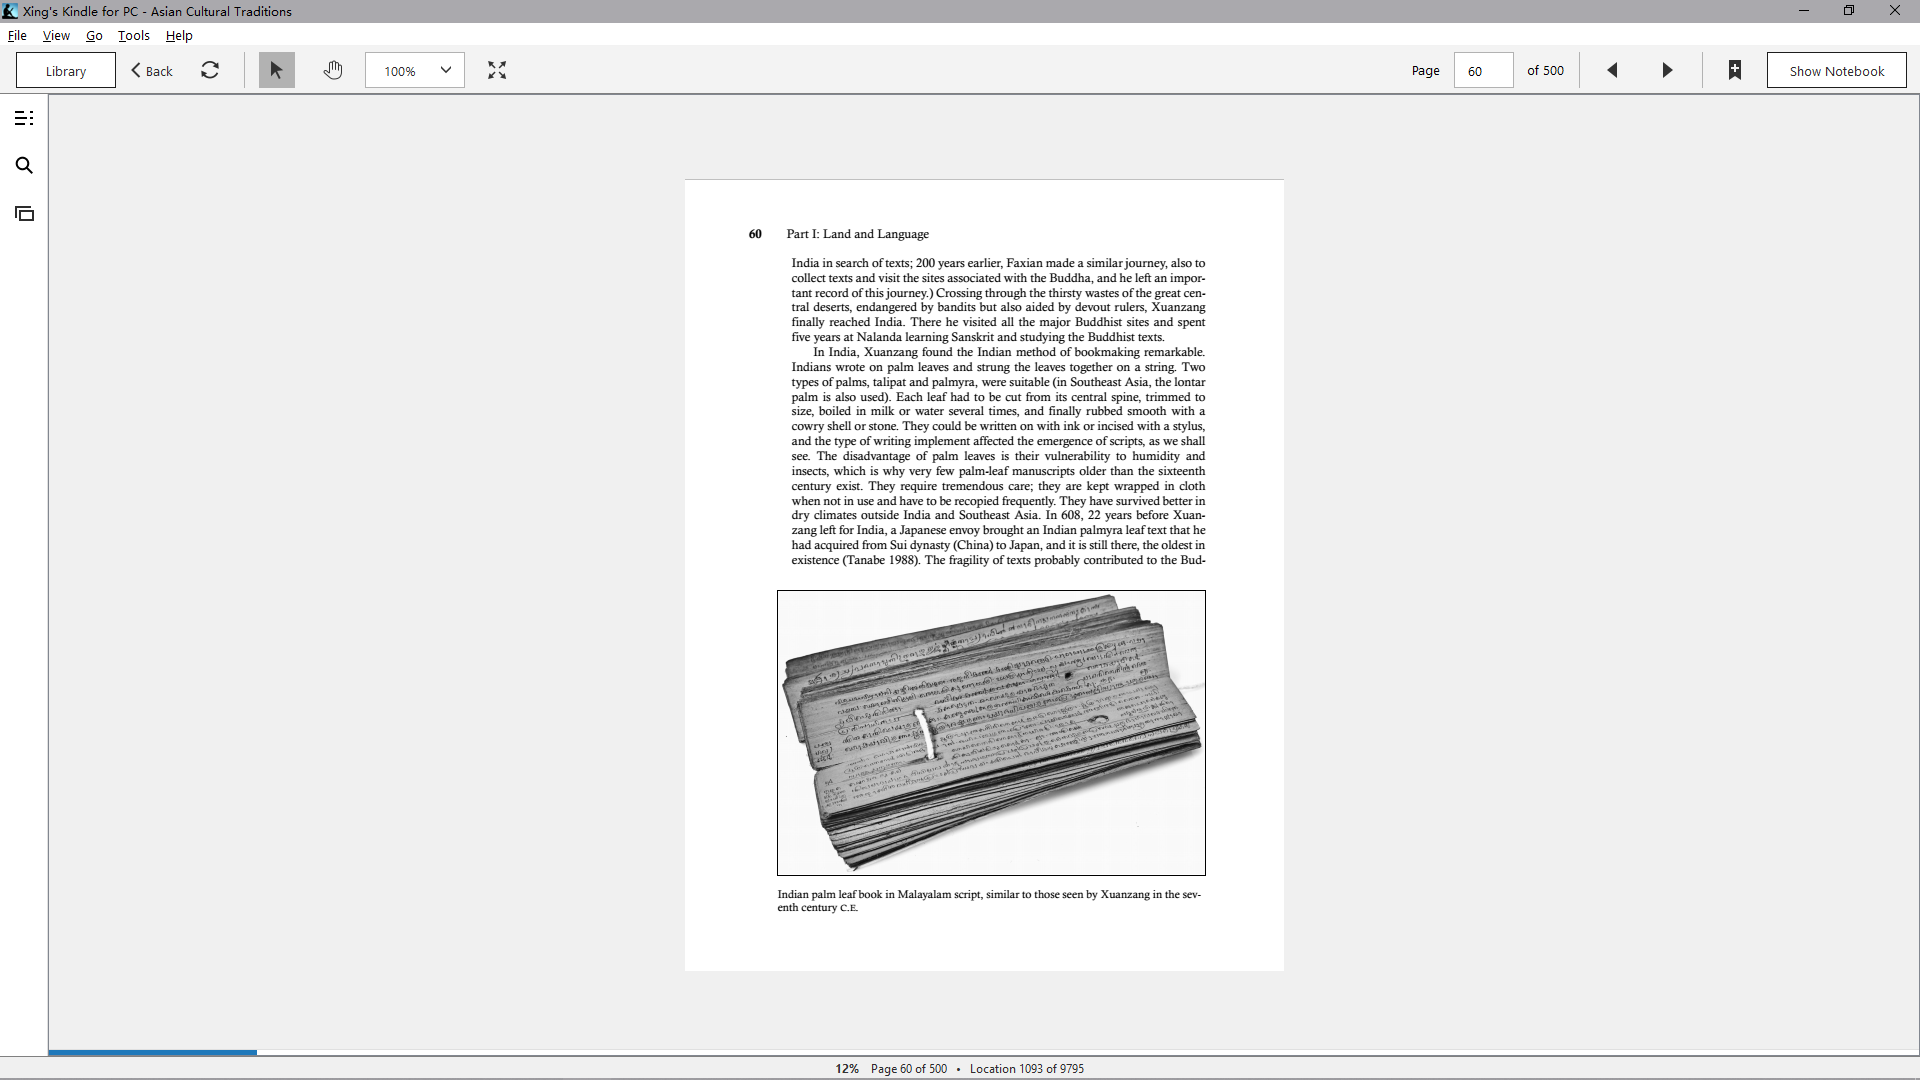Viewport: 1920px width, 1080px height.
Task: Go to next page arrow
Action: 1667,70
